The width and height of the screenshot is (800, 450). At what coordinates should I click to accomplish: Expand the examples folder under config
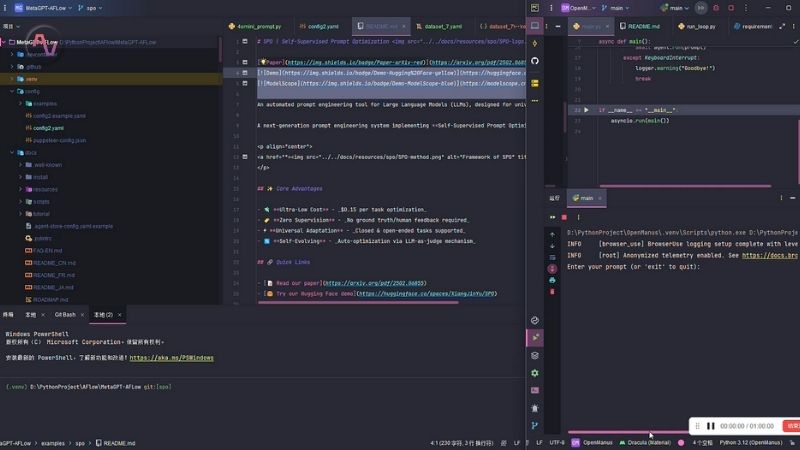(20, 104)
